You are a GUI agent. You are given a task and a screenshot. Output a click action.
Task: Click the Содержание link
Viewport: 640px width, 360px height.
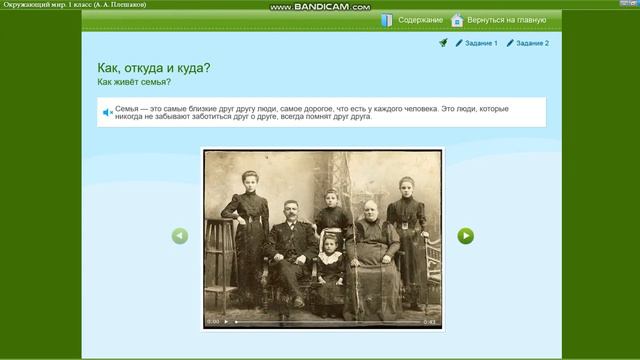coord(420,20)
